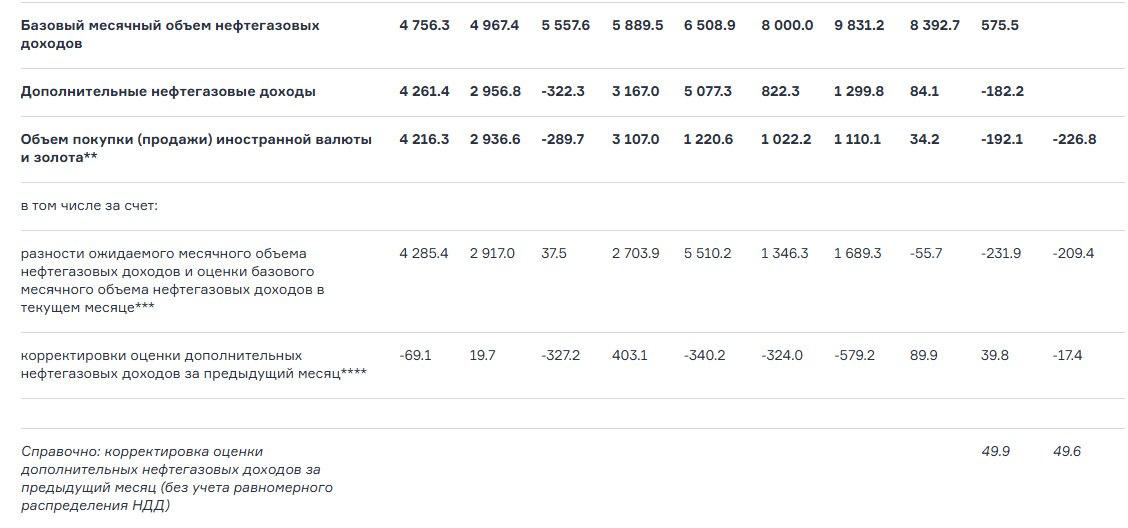The width and height of the screenshot is (1128, 528).
Task: Click the cell showing 4 285.4
Action: coord(424,253)
